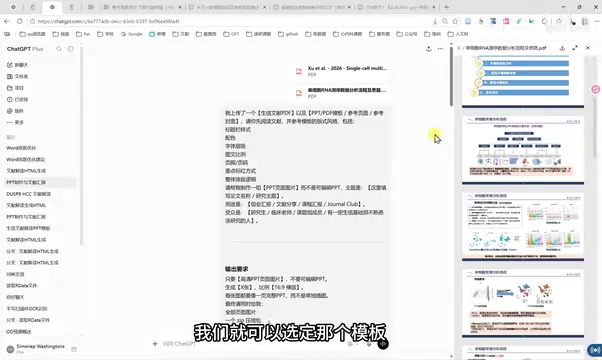Open conversation options three-dot menu
The height and width of the screenshot is (360, 602).
440,49
